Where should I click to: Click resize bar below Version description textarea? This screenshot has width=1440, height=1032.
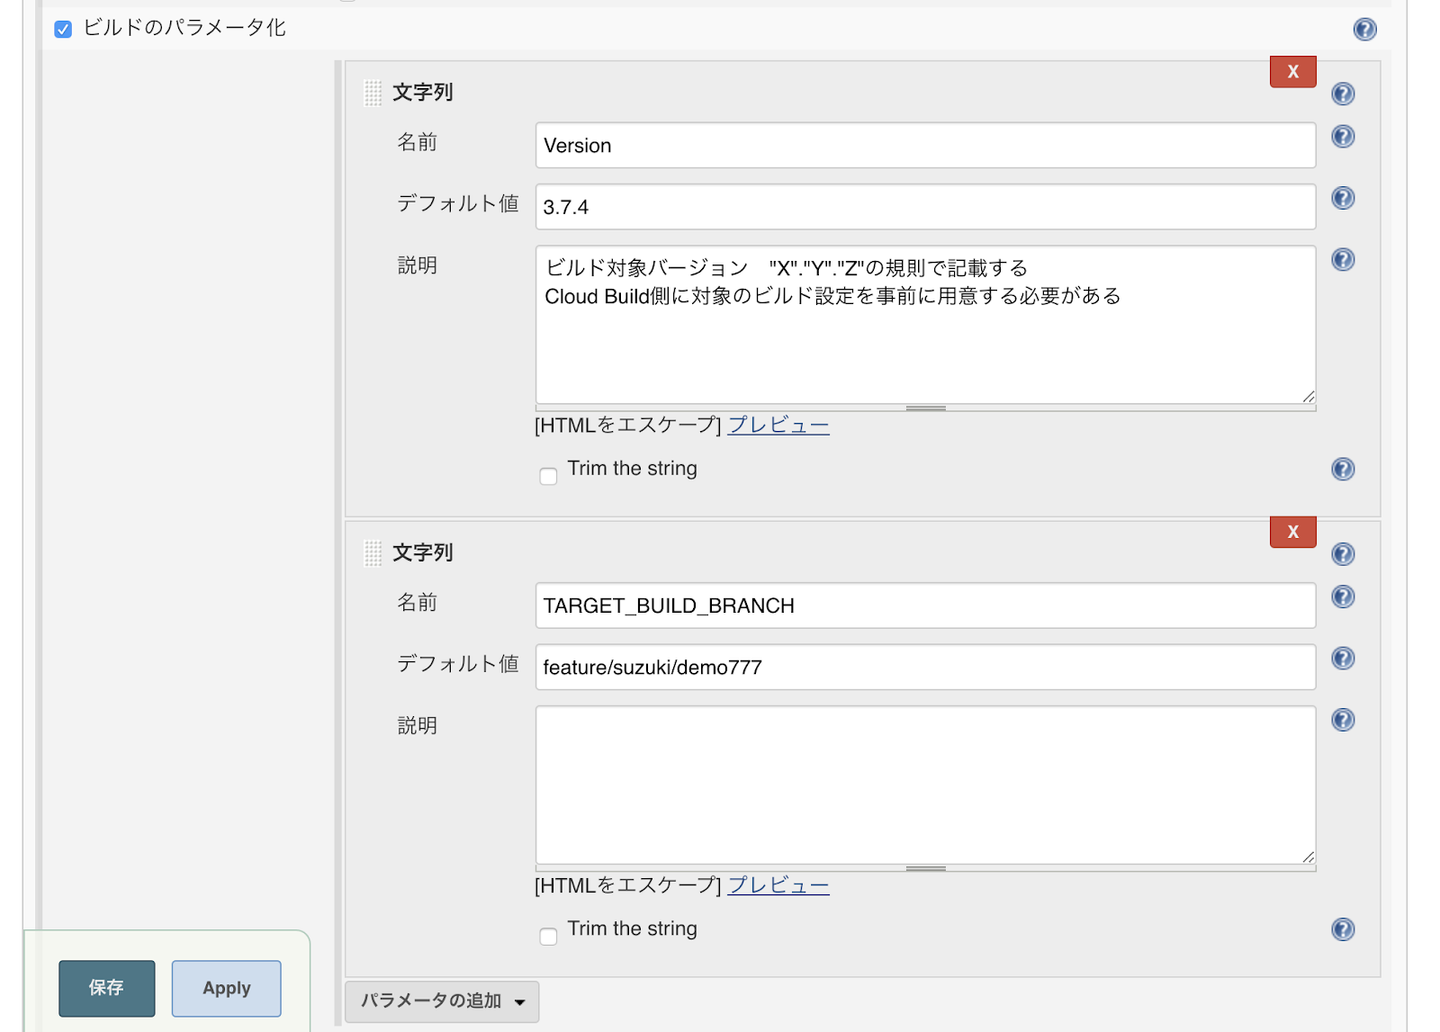pos(925,408)
